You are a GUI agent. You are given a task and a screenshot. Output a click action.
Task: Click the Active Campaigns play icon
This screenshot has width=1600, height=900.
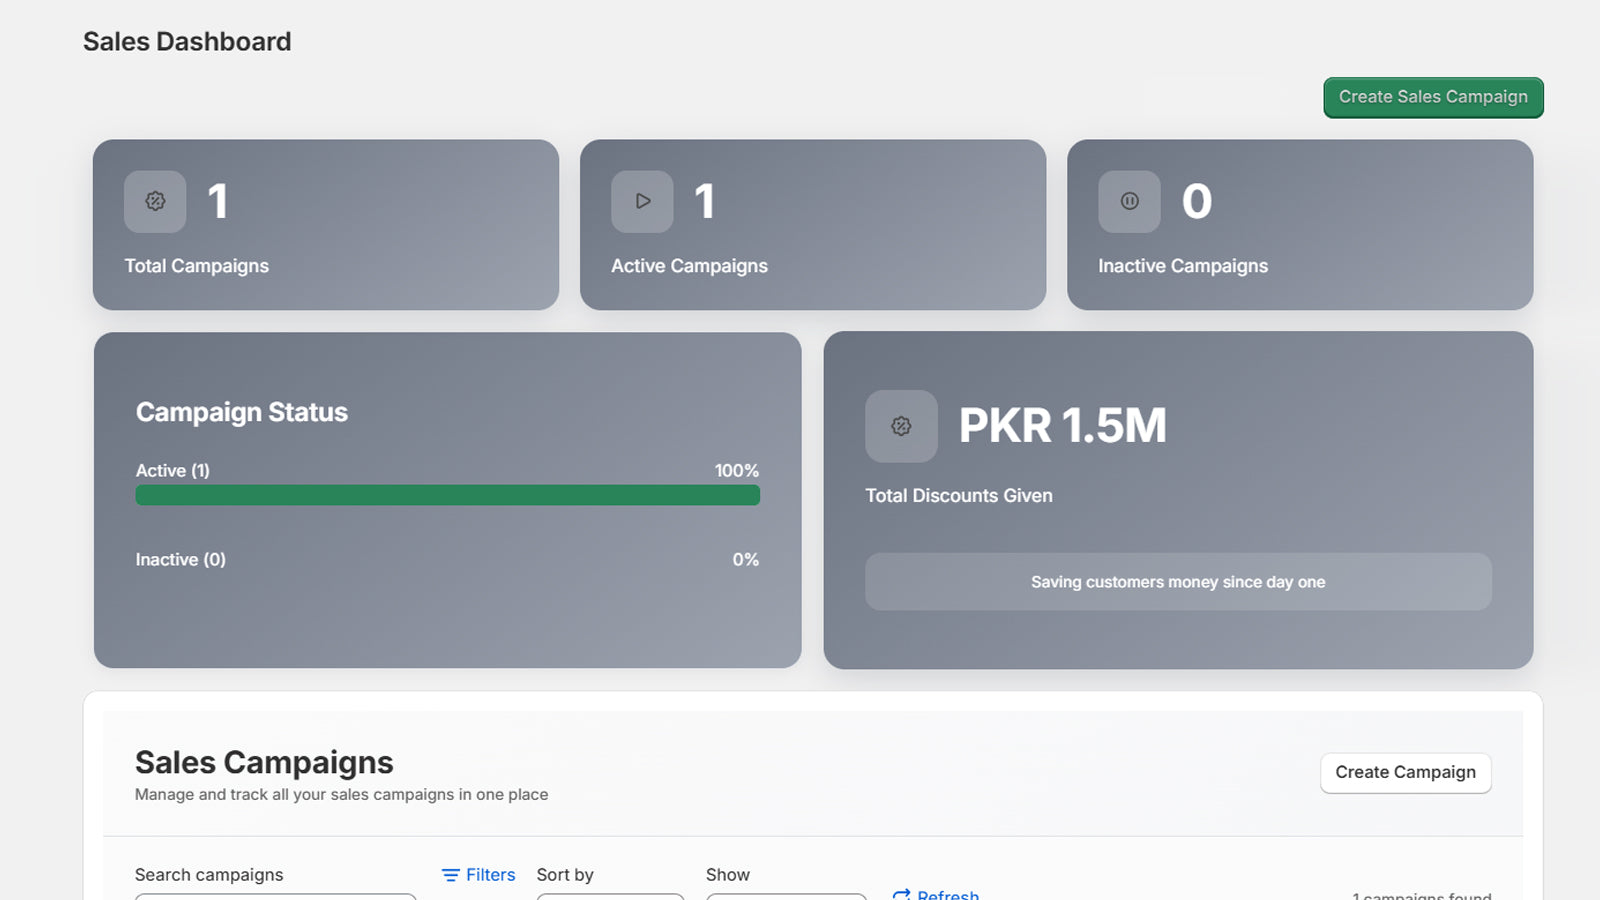click(642, 201)
